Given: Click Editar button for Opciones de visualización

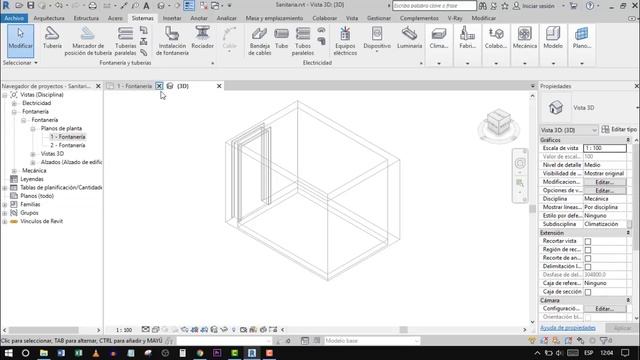Looking at the screenshot, I should point(604,191).
